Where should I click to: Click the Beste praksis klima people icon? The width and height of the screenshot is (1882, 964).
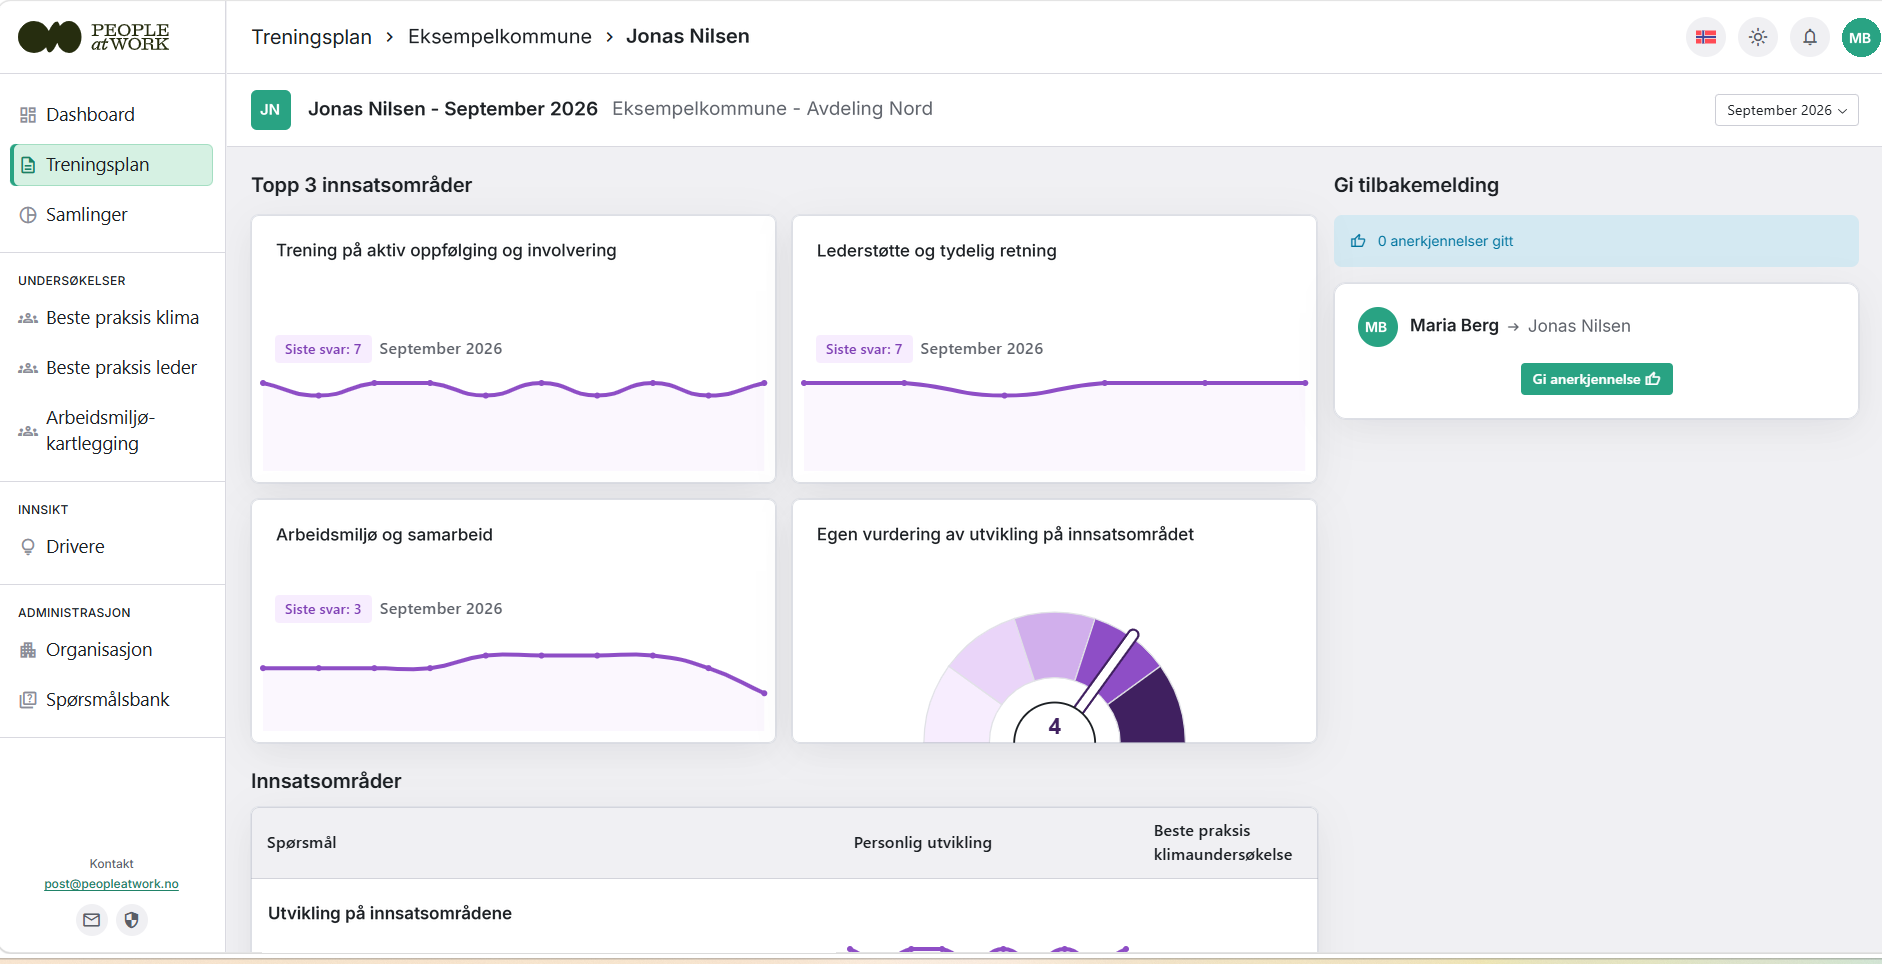(x=28, y=318)
